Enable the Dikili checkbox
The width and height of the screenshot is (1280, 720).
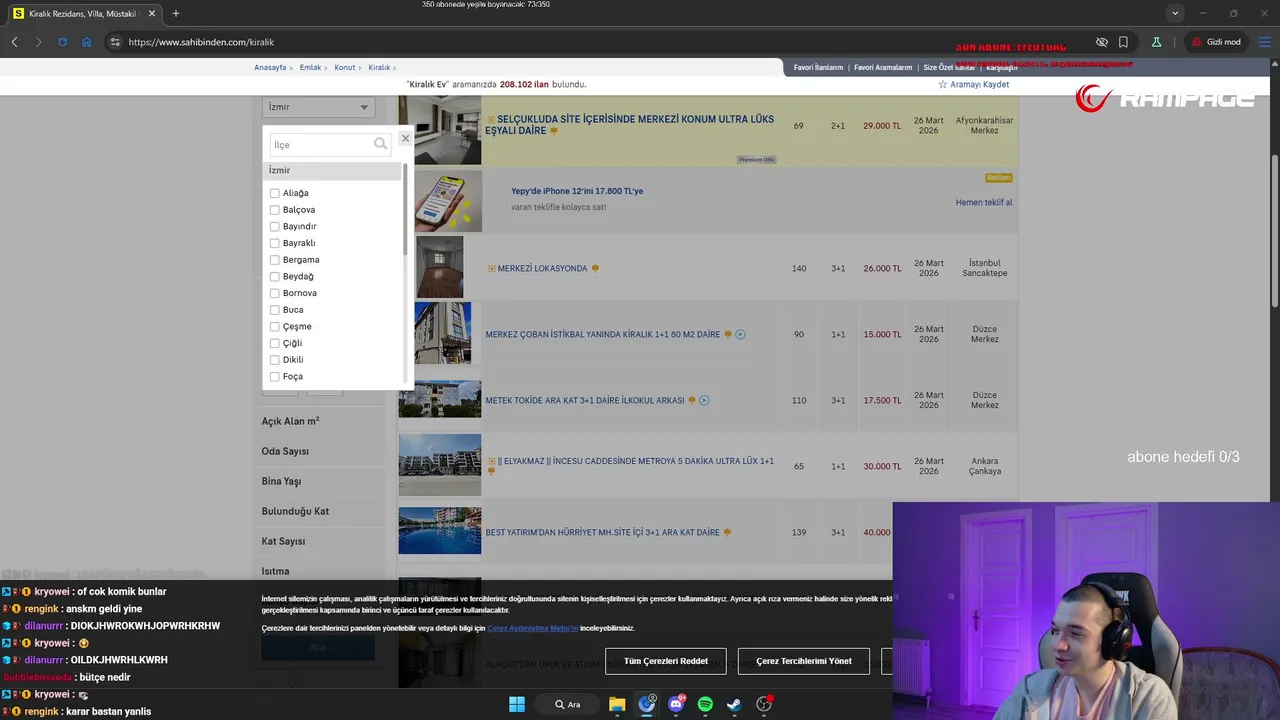point(275,360)
